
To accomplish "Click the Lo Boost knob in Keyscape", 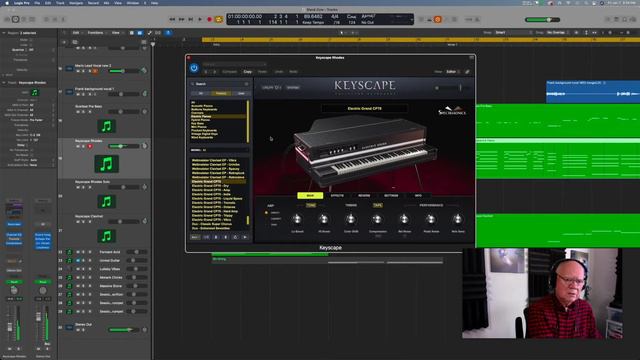I will (297, 219).
